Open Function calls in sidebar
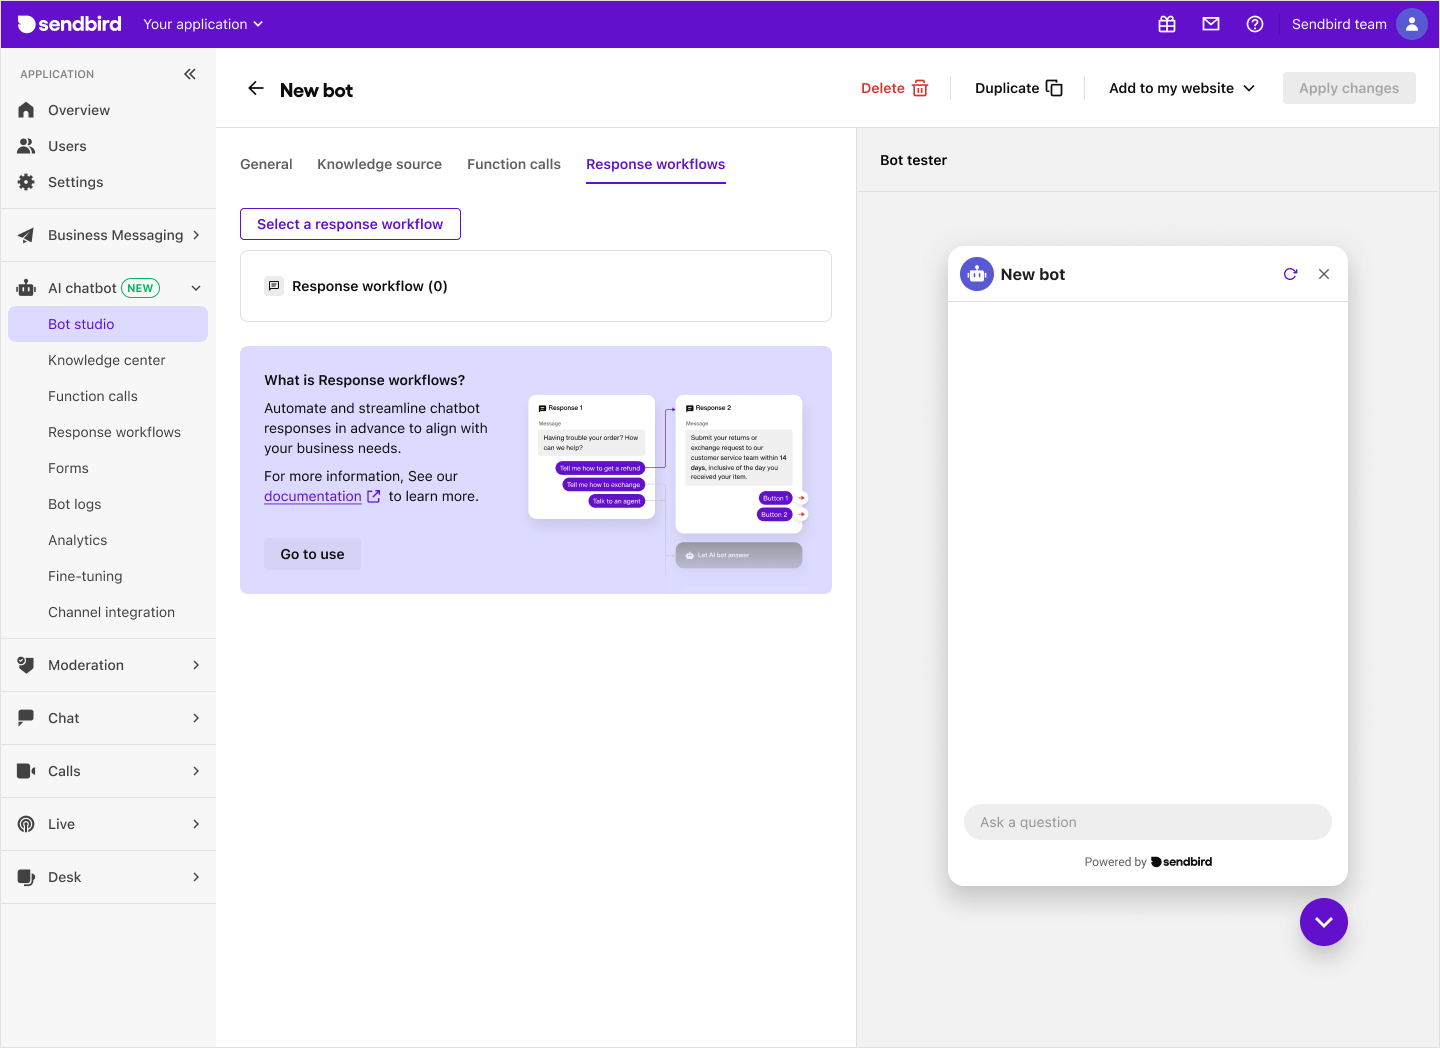 (93, 396)
